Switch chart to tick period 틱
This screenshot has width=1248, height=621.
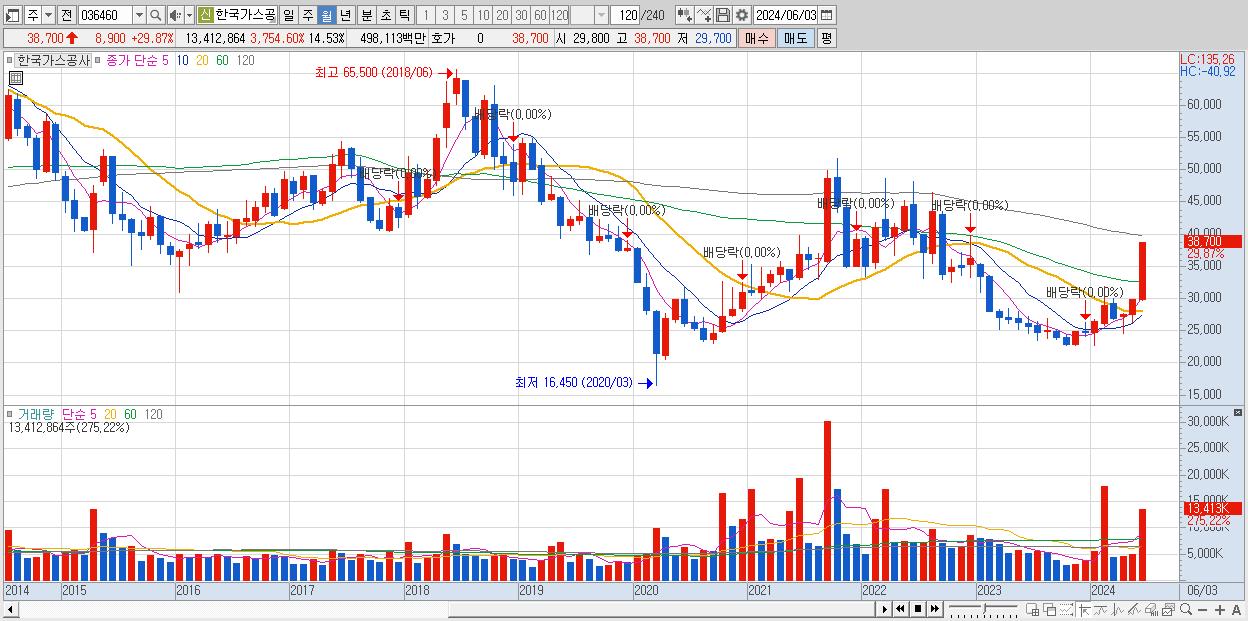[x=404, y=15]
